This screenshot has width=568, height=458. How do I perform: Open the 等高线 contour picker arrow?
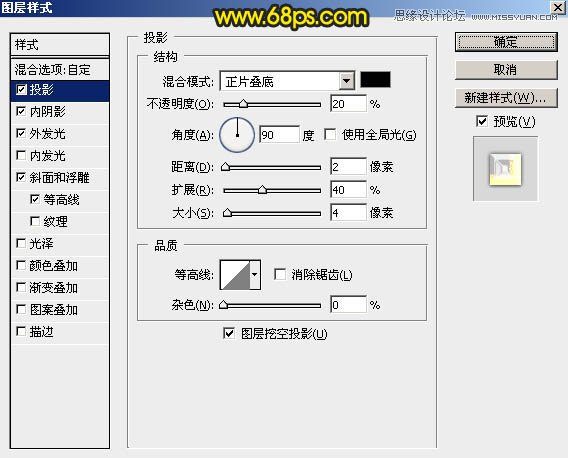(255, 275)
